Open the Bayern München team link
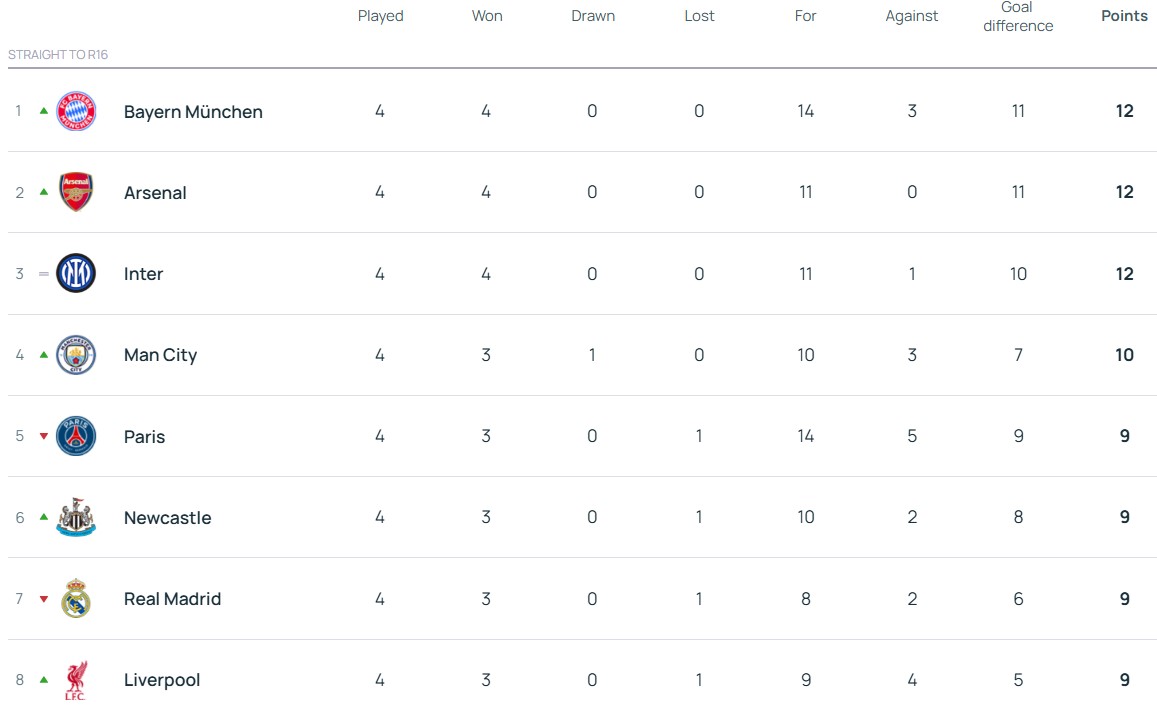The width and height of the screenshot is (1157, 716). pyautogui.click(x=193, y=112)
